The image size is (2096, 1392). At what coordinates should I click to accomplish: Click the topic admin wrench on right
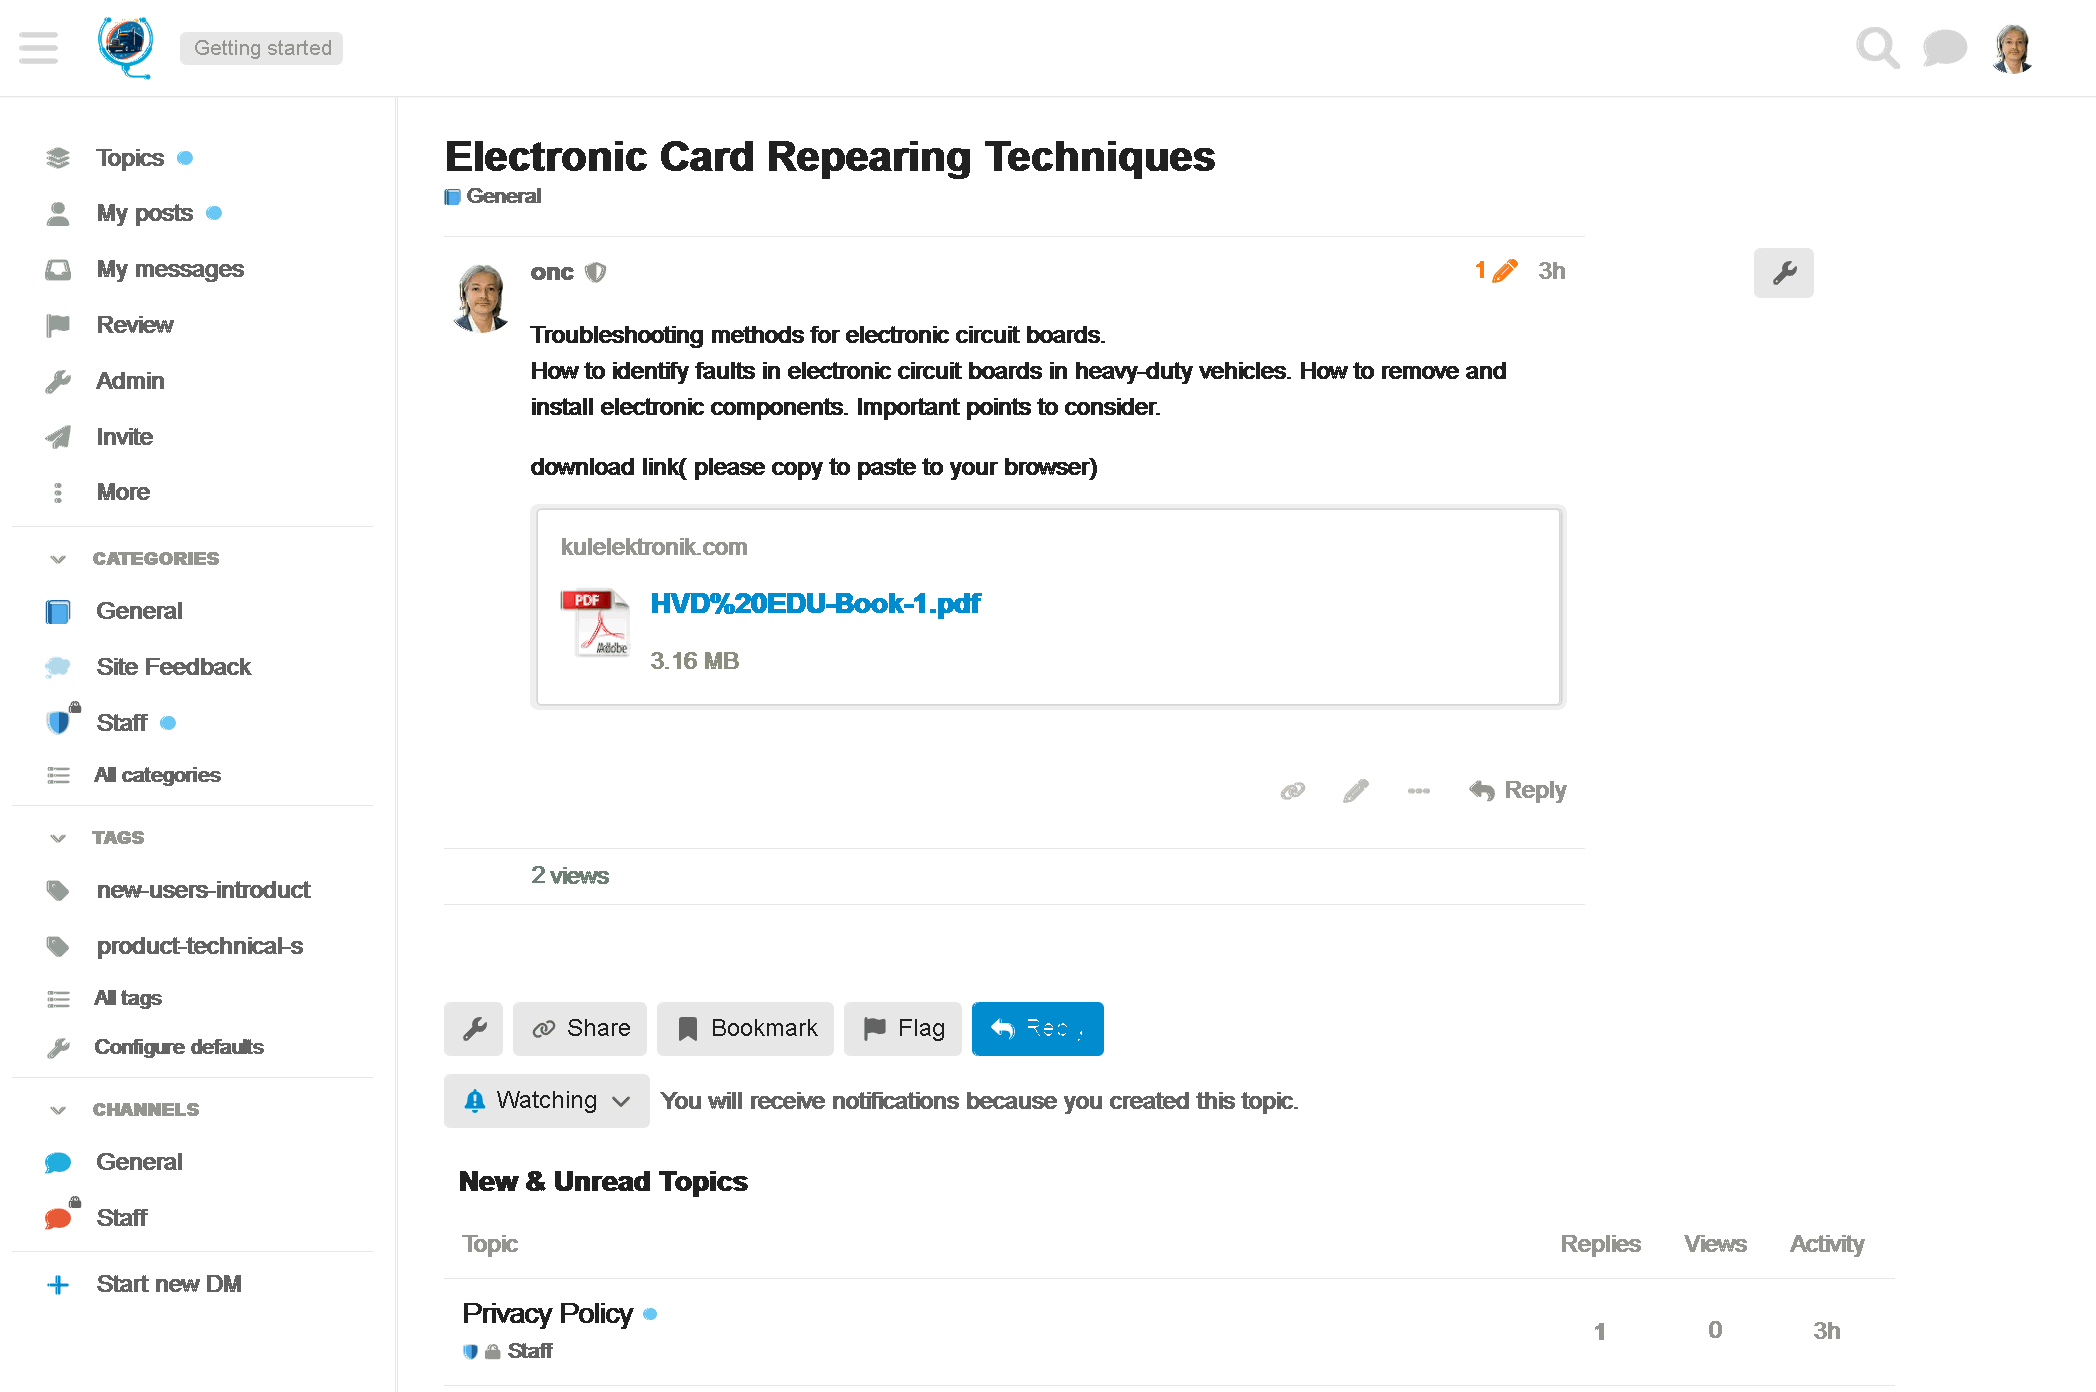[x=1783, y=273]
